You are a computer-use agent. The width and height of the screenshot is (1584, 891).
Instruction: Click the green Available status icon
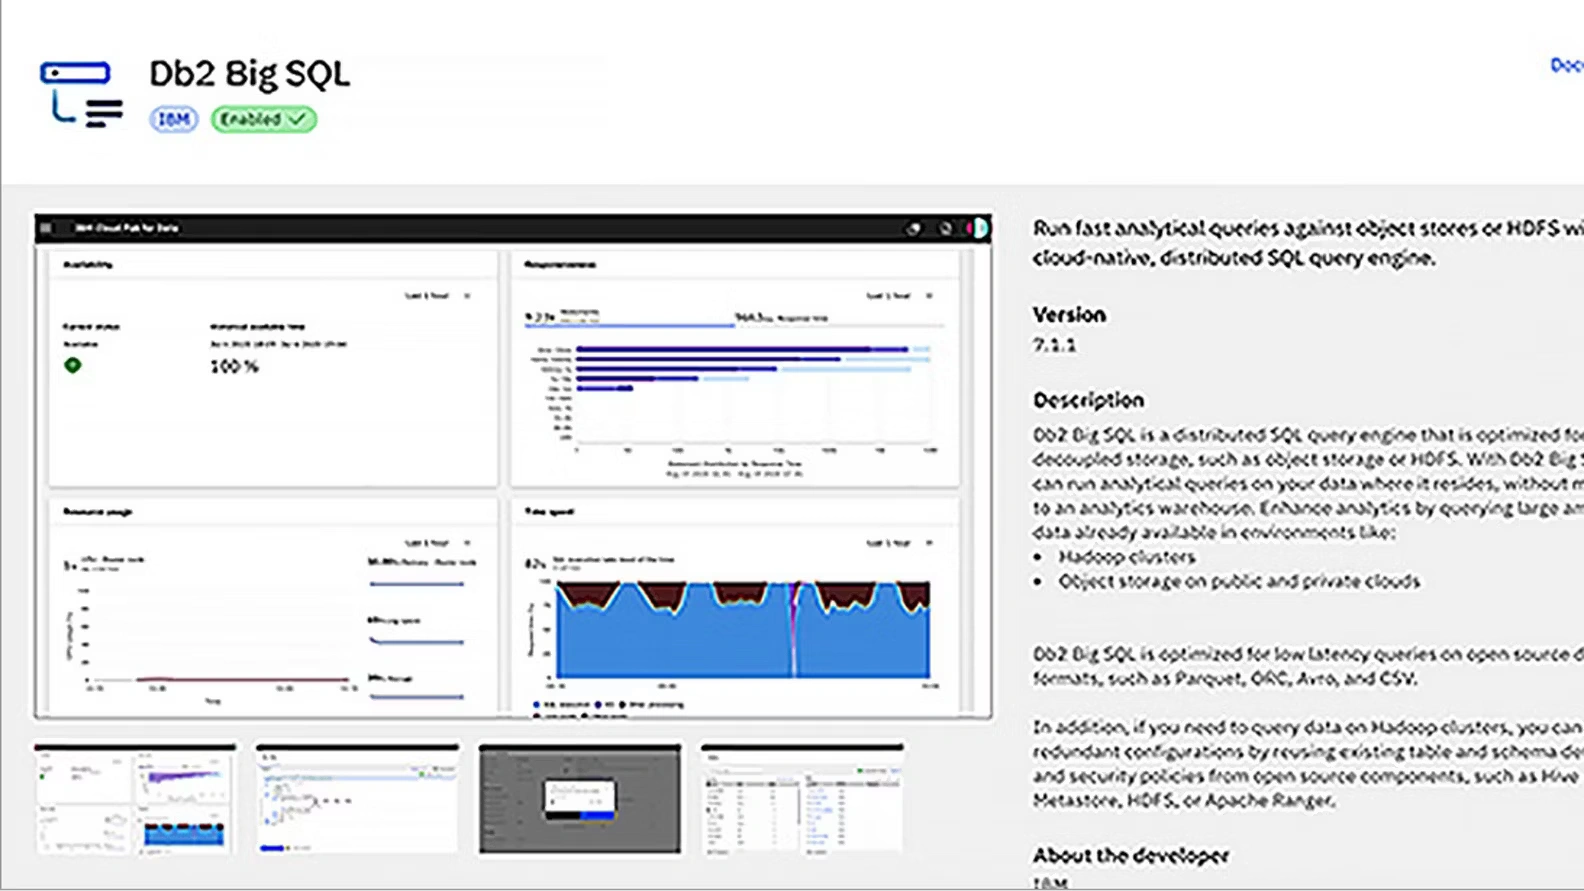tap(73, 365)
